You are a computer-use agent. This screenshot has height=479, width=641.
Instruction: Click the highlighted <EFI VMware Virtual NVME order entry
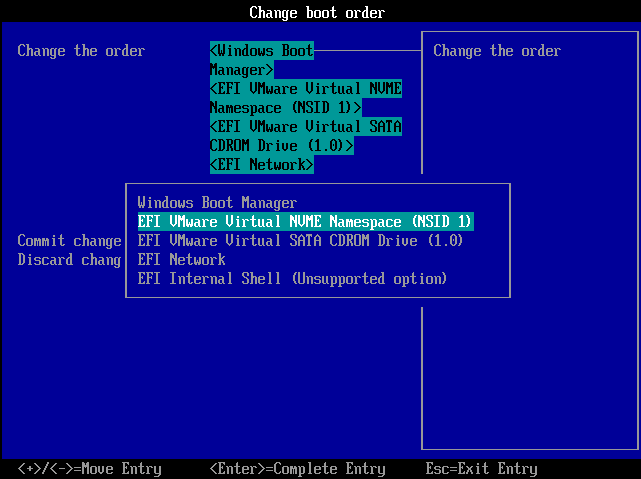click(x=306, y=98)
